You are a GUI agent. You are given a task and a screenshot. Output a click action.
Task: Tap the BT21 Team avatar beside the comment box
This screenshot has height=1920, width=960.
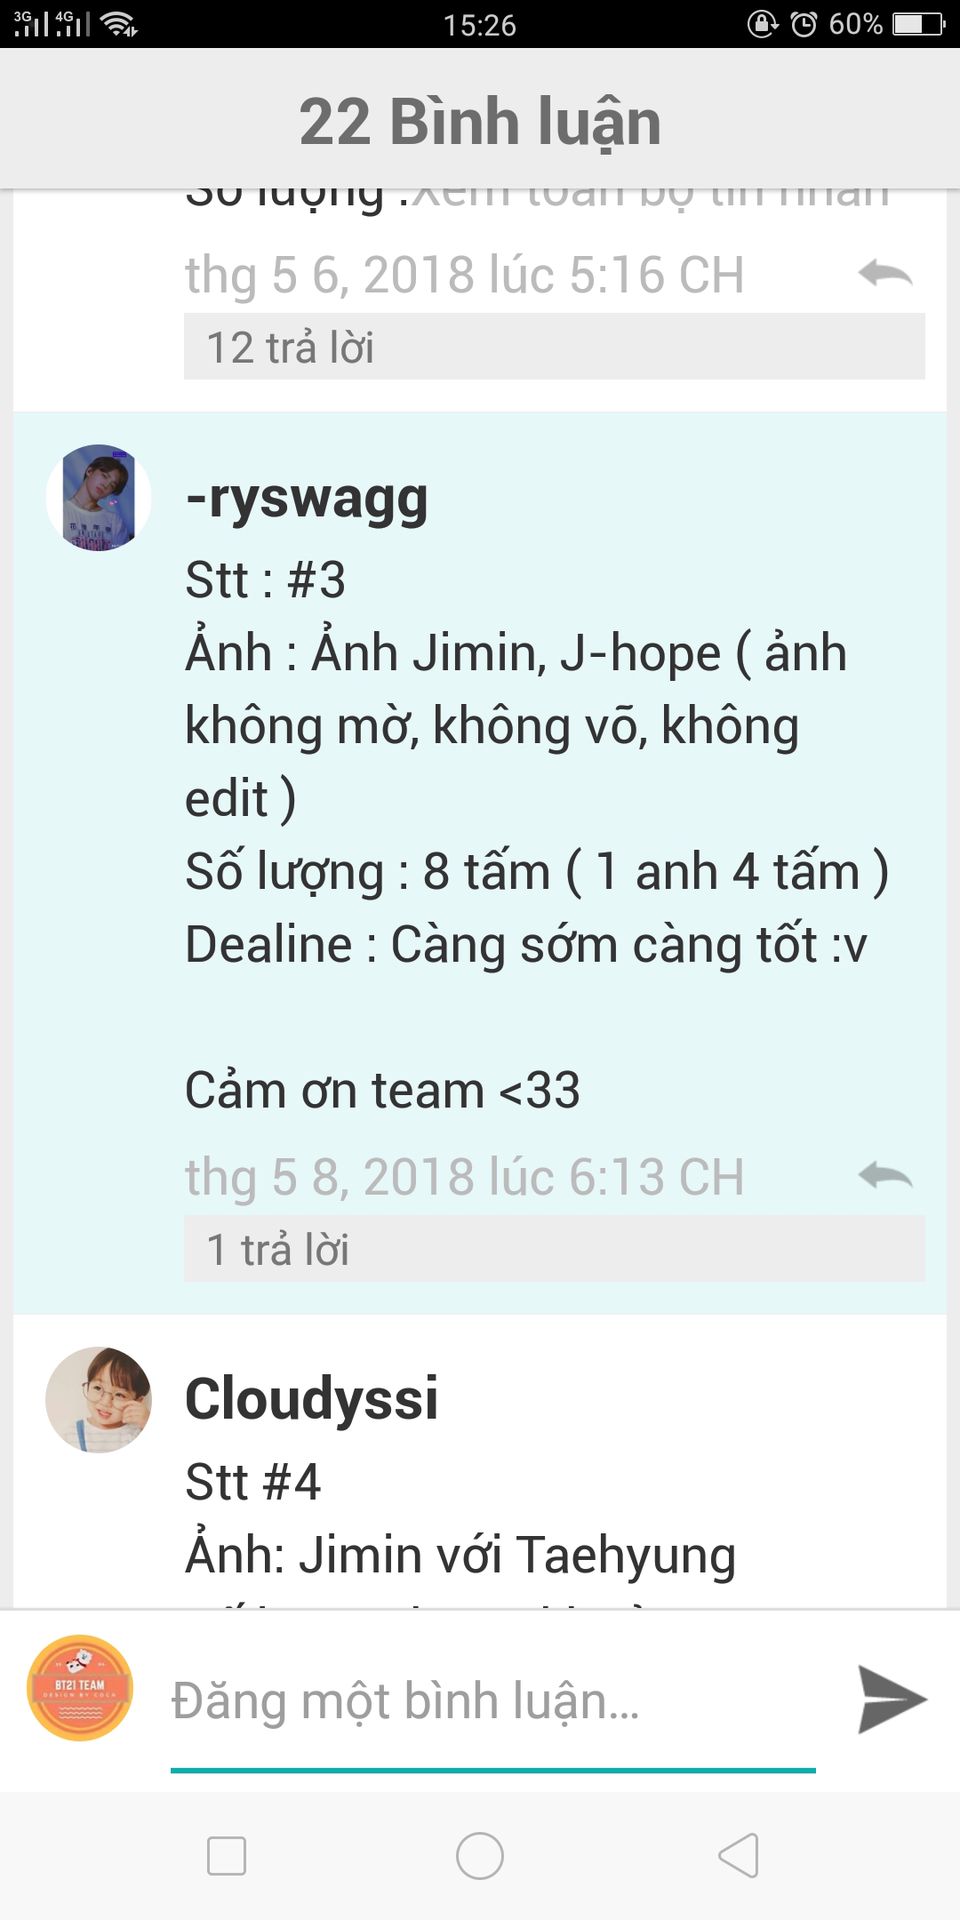click(80, 1688)
